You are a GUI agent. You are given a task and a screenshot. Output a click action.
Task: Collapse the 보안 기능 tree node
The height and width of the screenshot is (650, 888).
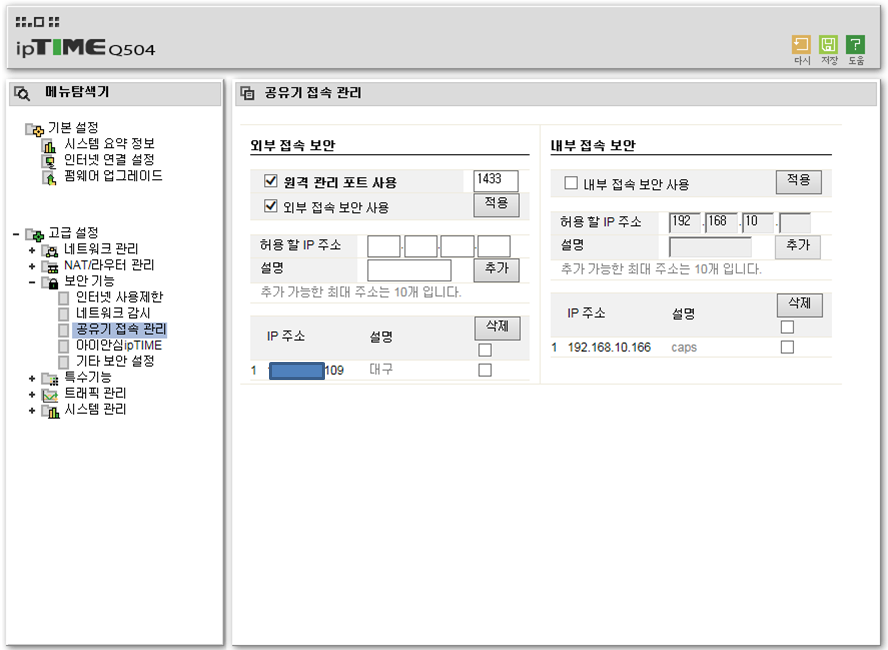click(x=32, y=282)
